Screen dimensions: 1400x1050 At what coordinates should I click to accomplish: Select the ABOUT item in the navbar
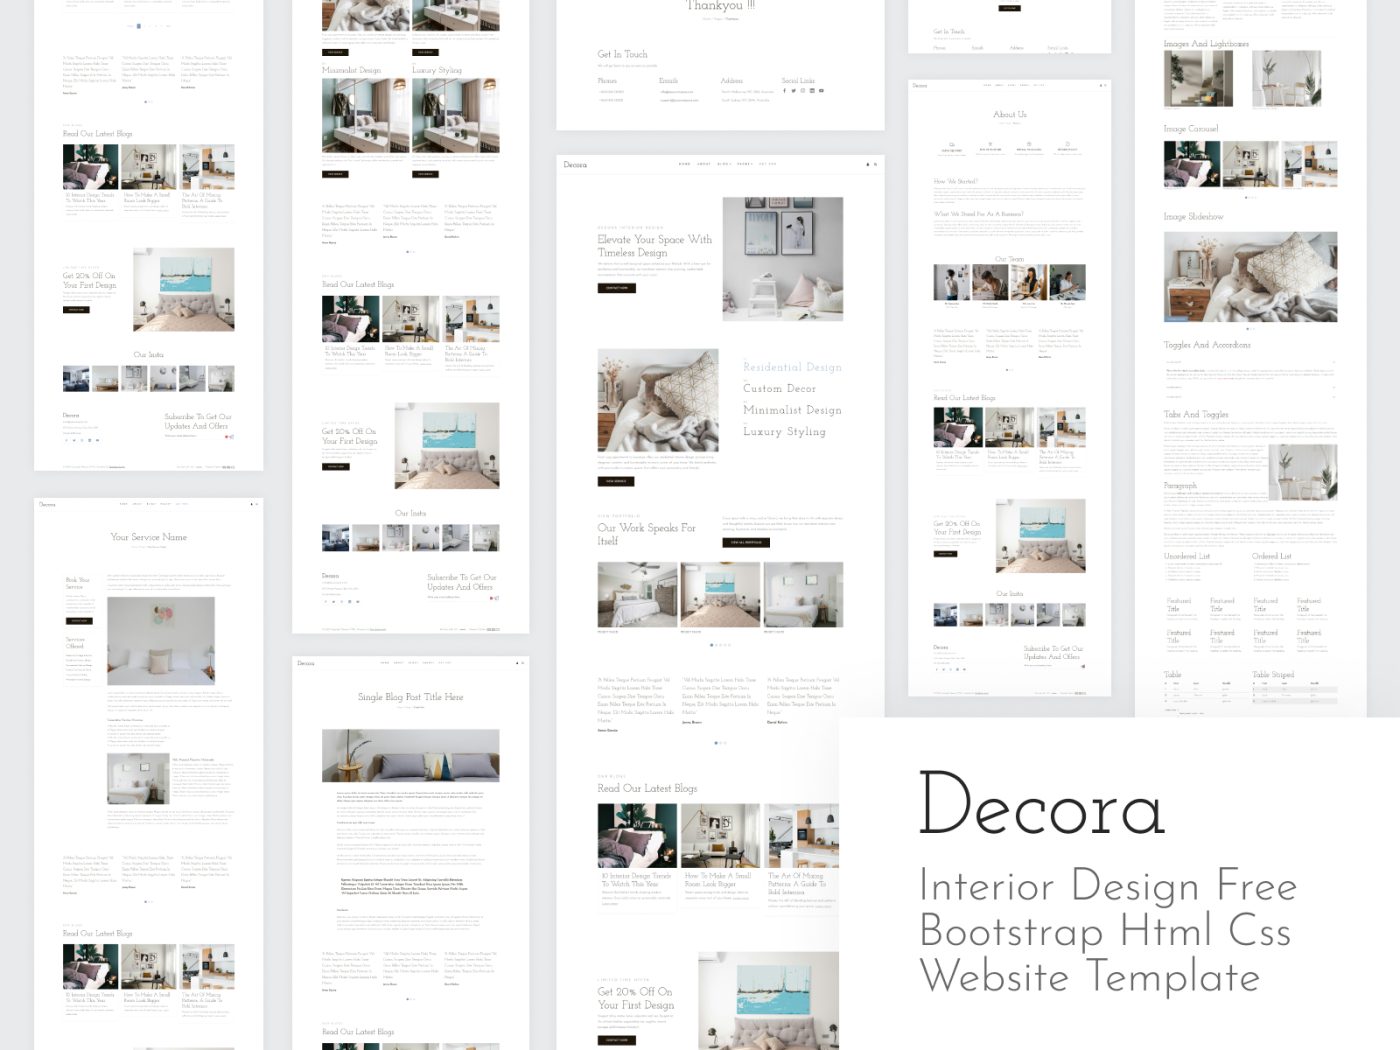pos(704,164)
